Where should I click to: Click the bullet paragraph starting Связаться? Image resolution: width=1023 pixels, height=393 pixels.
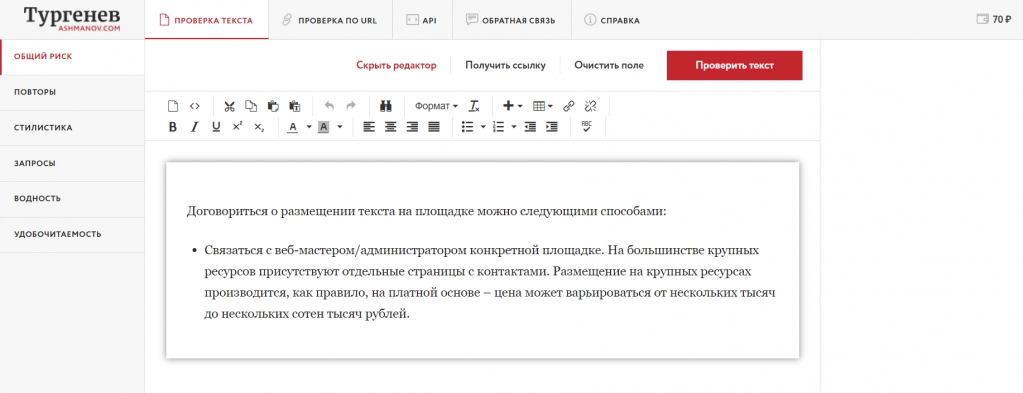[x=489, y=281]
